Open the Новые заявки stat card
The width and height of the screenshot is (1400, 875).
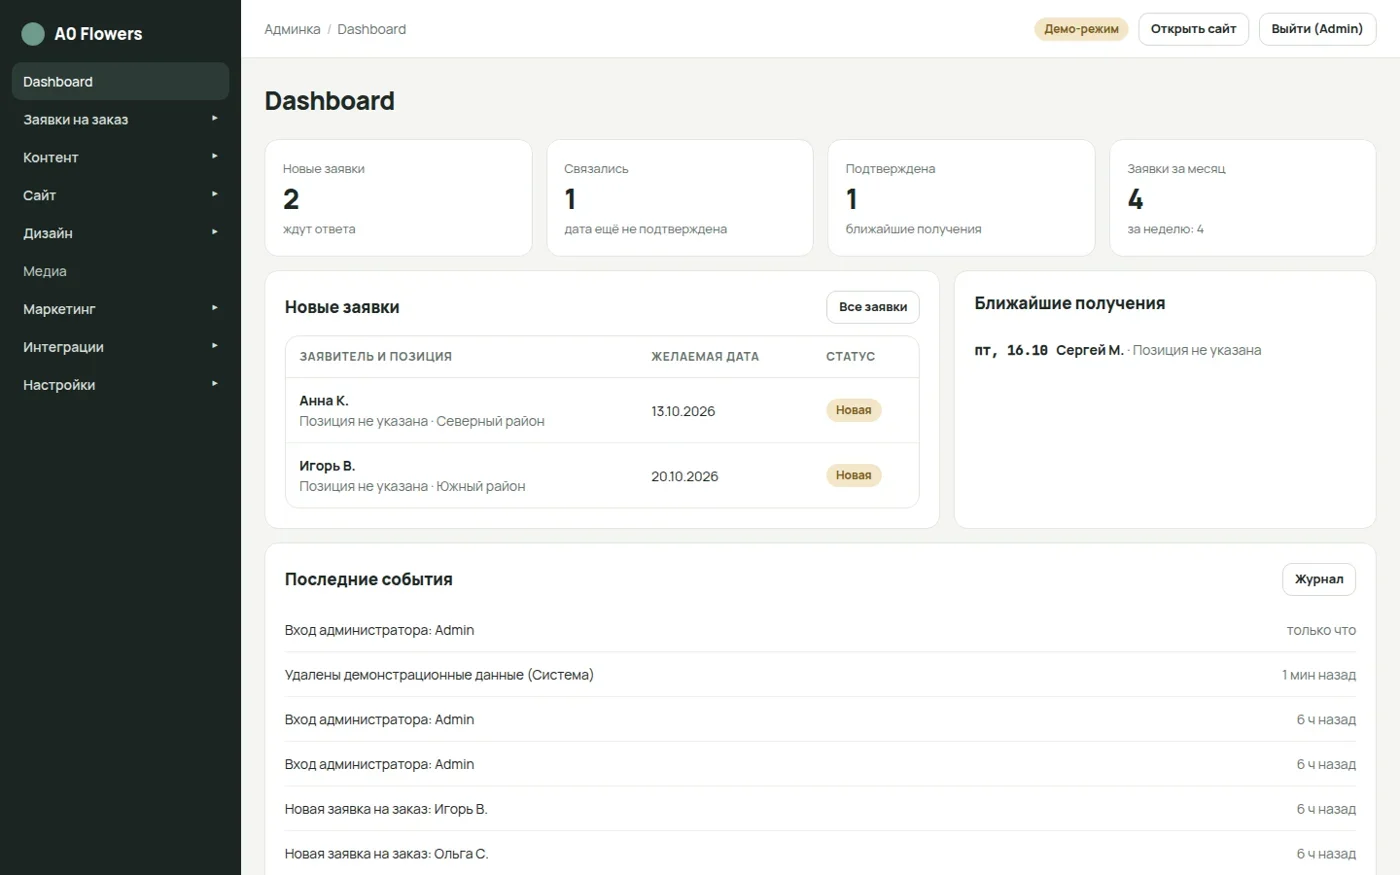point(398,198)
